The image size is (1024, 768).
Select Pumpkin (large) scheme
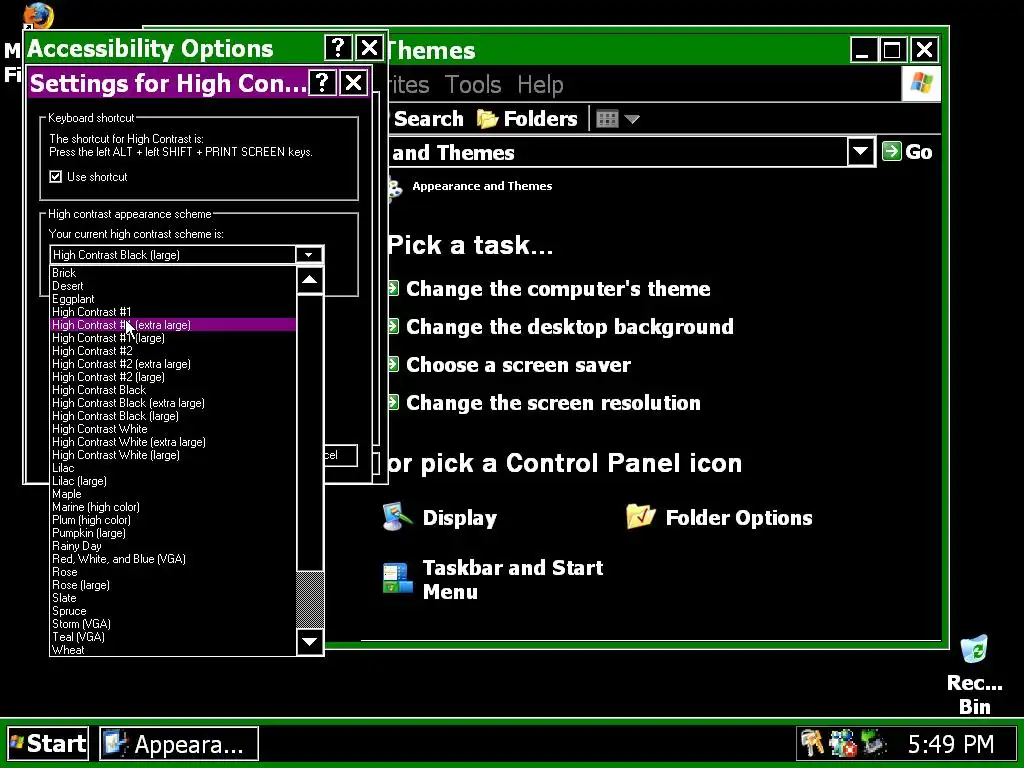(x=173, y=533)
